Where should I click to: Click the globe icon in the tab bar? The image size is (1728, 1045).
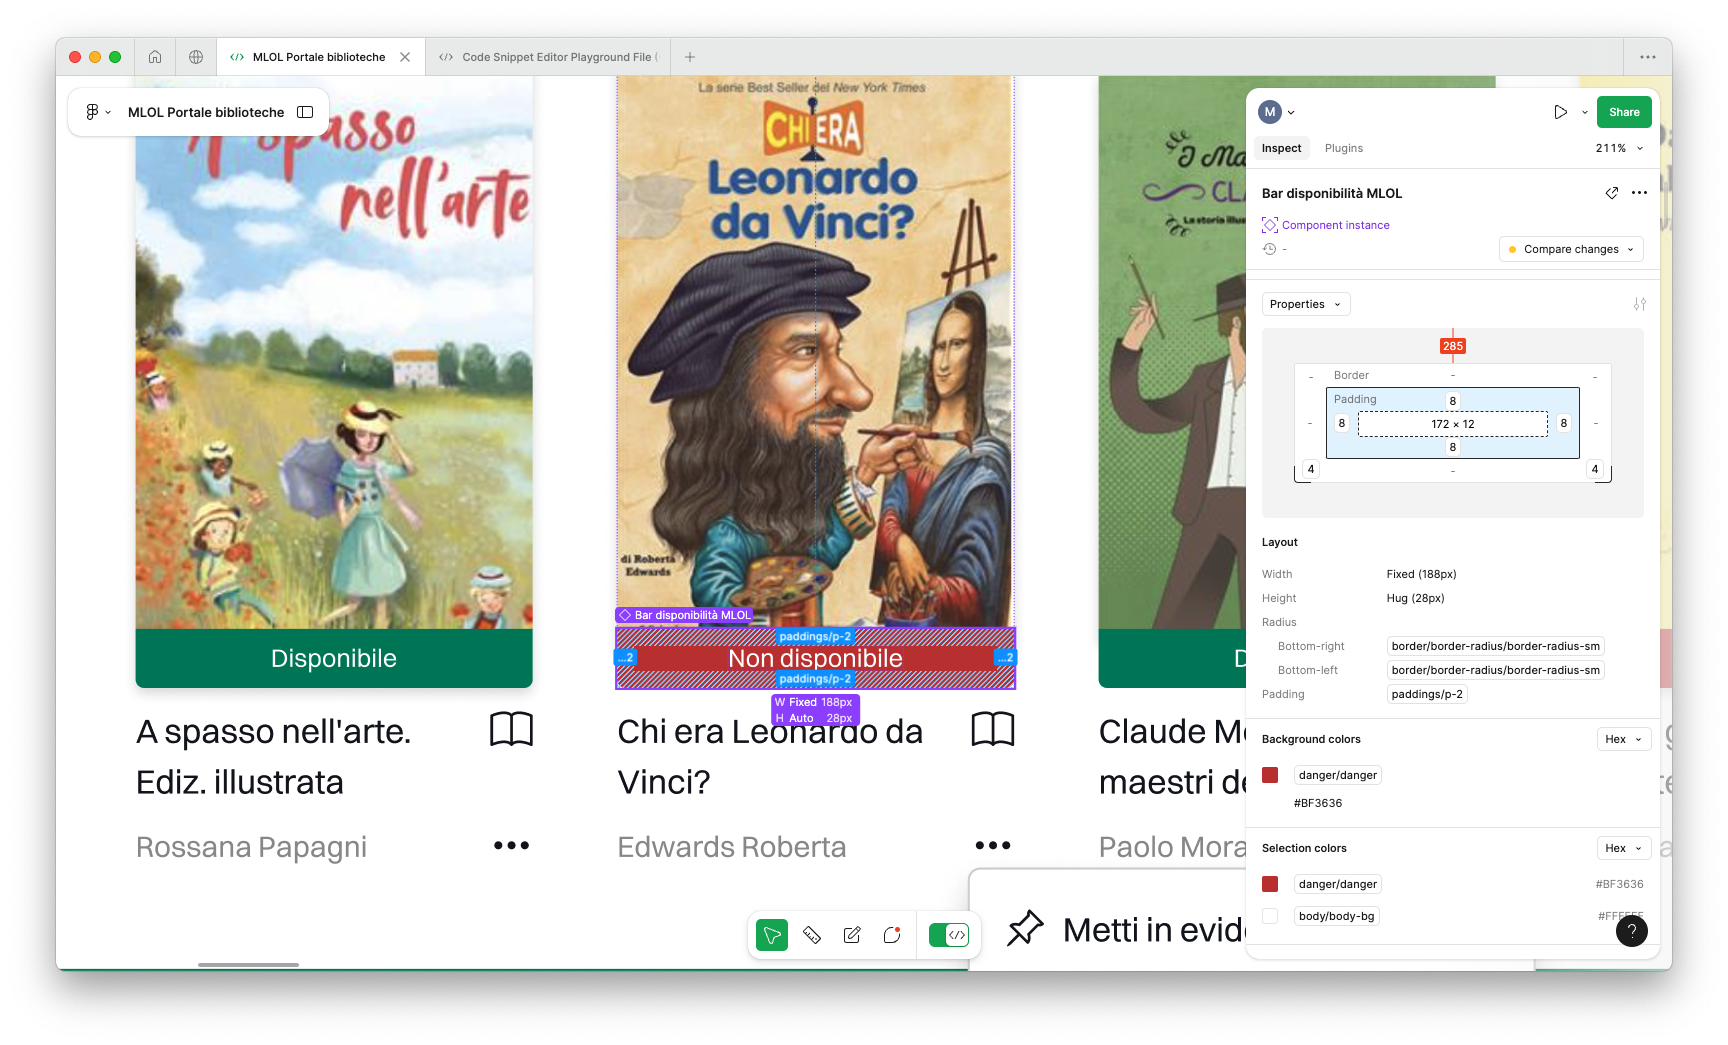pos(196,57)
